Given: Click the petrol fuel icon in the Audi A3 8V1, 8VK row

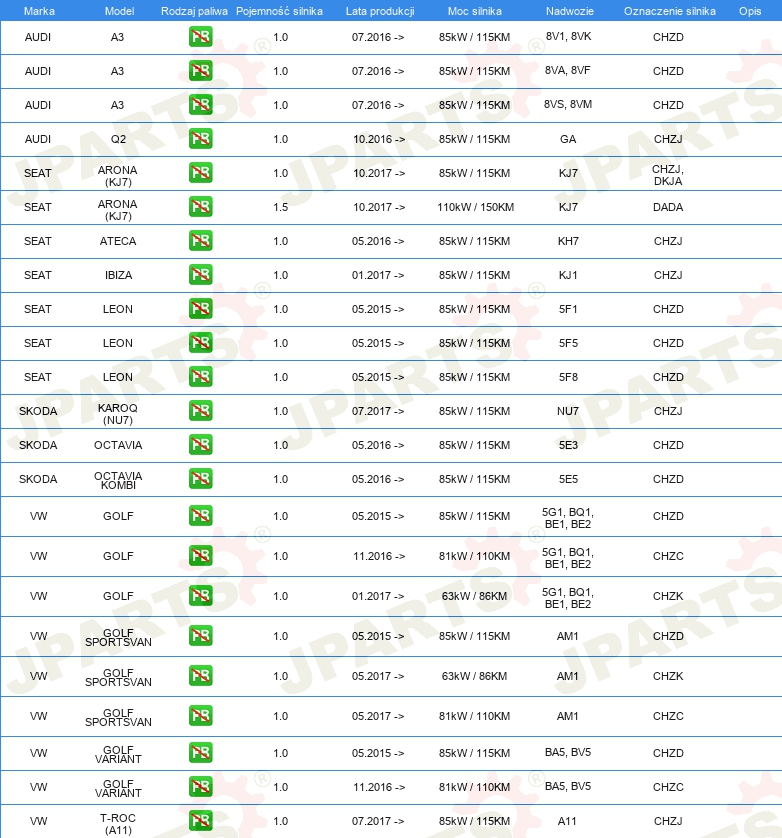Looking at the screenshot, I should click(200, 37).
